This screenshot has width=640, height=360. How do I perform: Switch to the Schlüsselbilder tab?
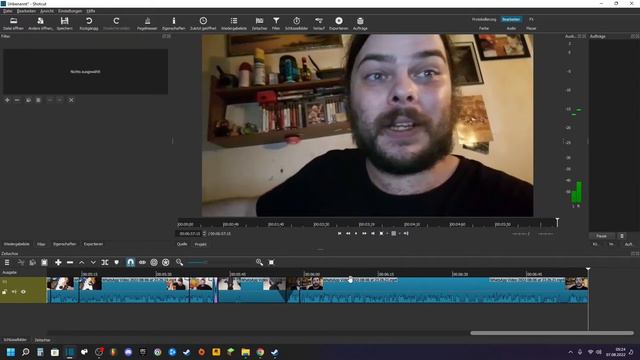[15, 340]
